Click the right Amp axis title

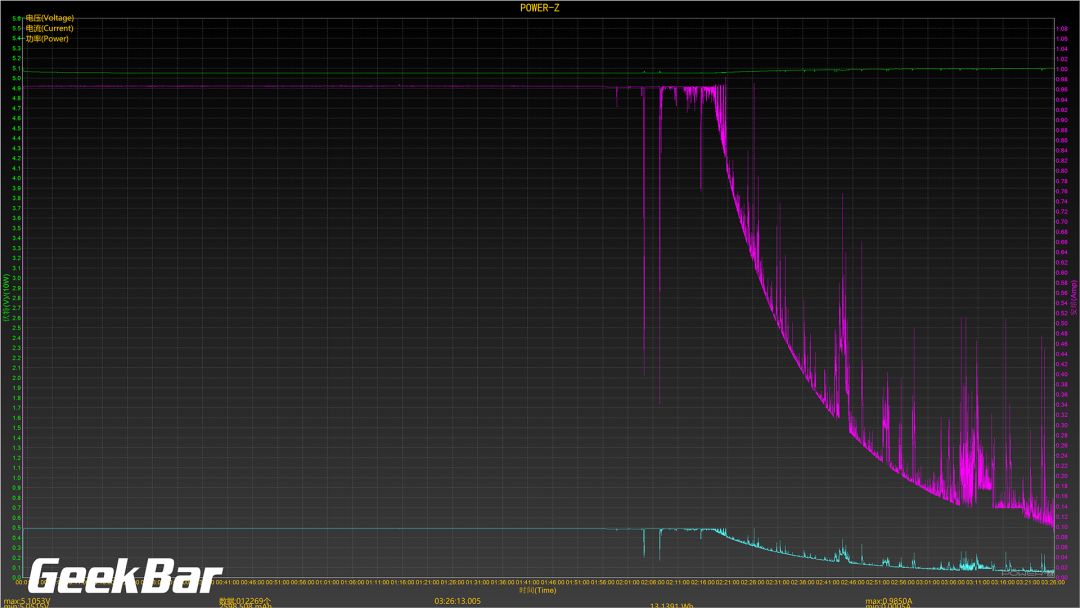[1074, 298]
